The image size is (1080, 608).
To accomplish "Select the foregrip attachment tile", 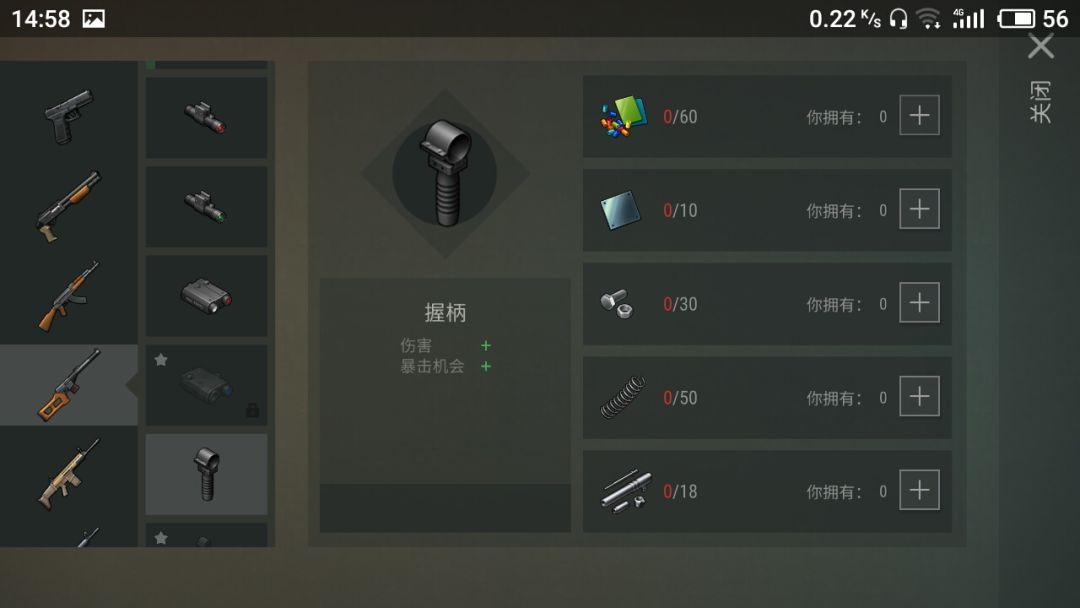I will click(207, 474).
